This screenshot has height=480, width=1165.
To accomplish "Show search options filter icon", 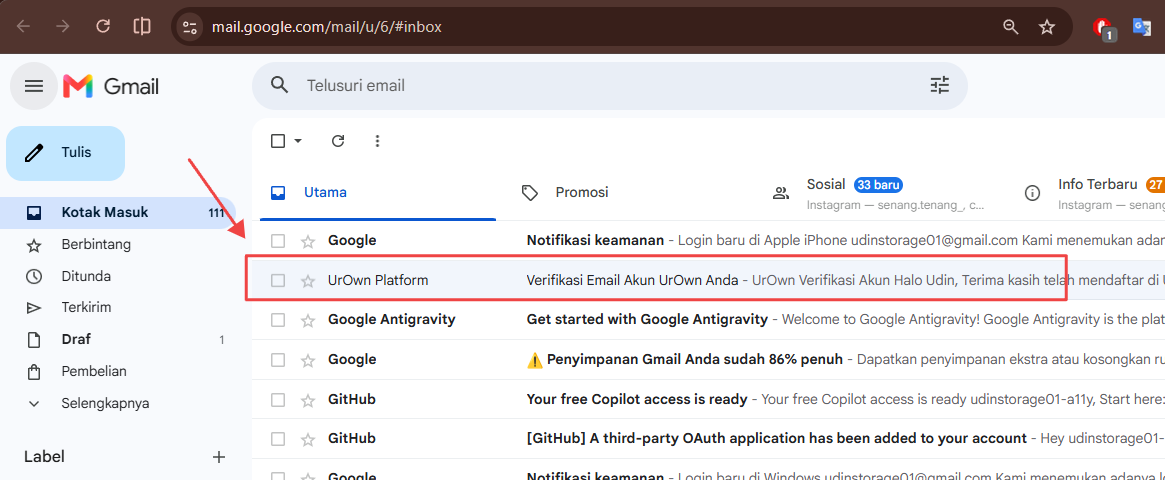I will (x=940, y=85).
